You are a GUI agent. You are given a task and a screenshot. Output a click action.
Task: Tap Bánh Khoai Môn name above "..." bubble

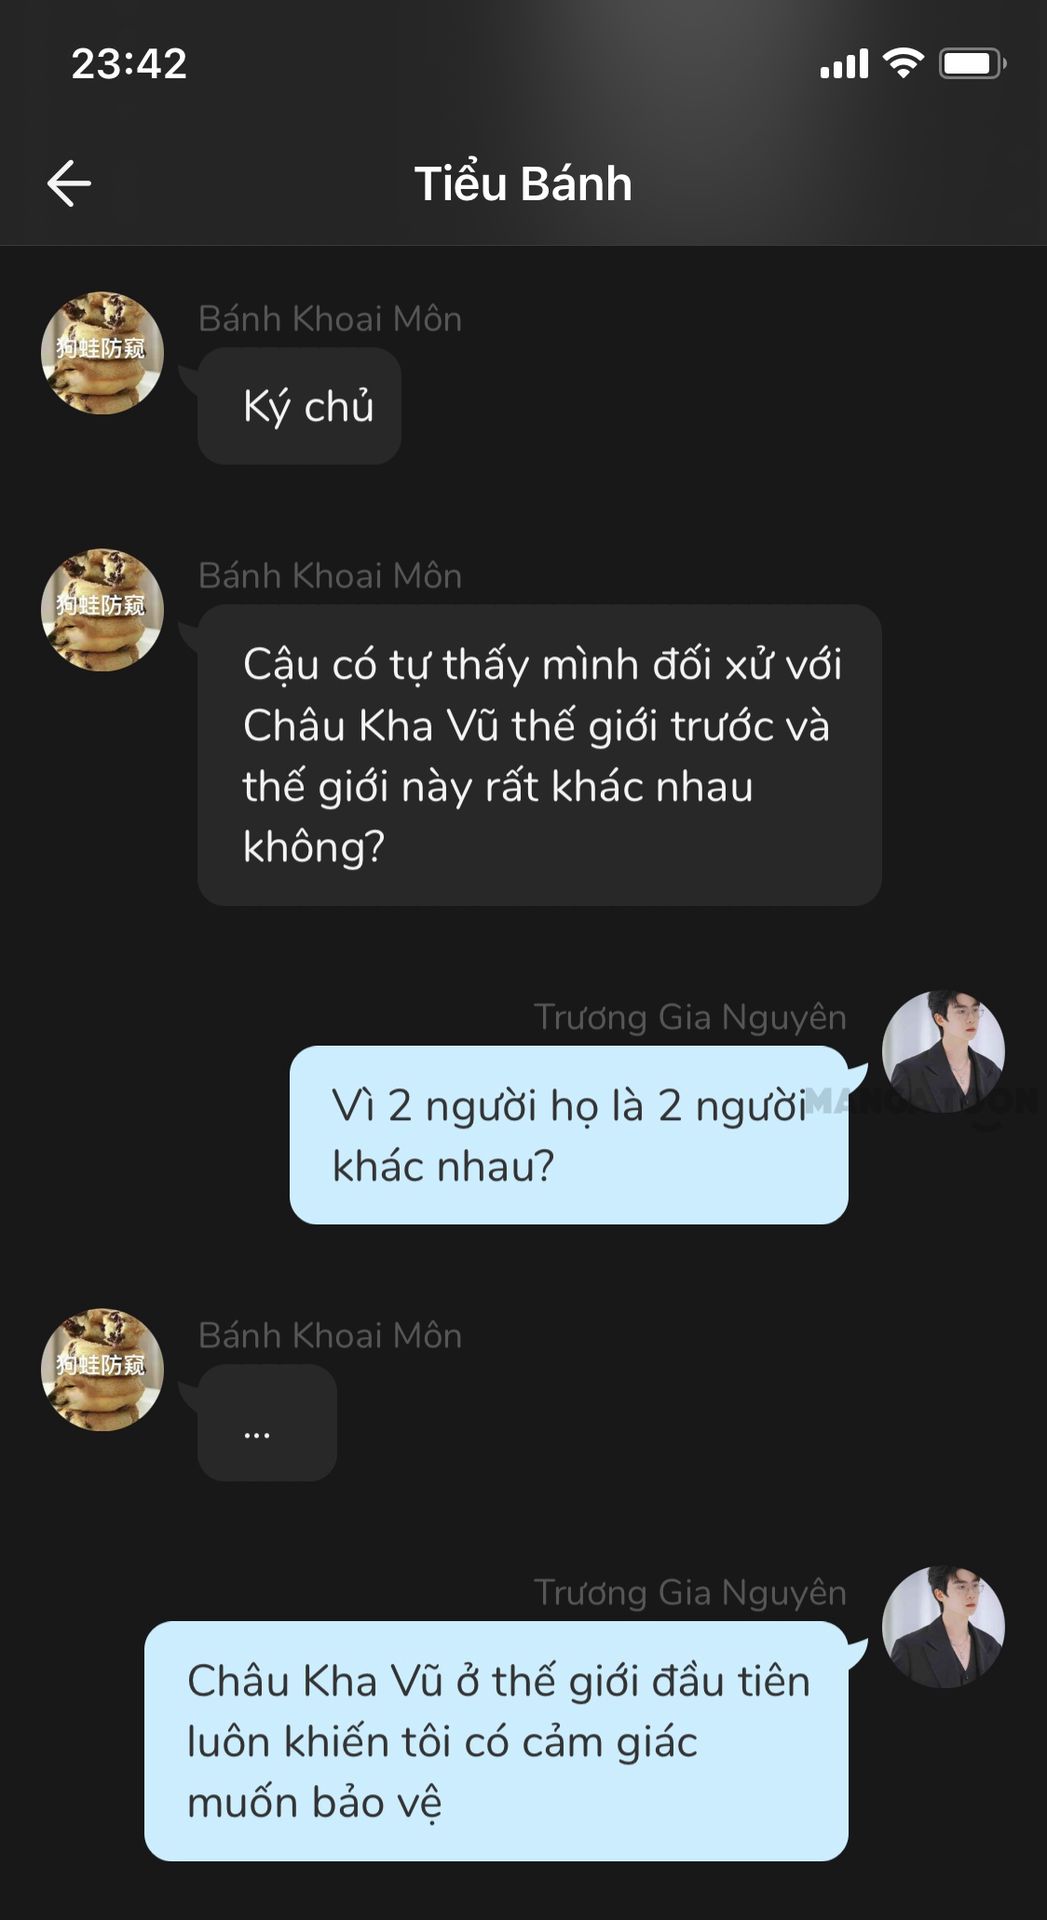(330, 1336)
